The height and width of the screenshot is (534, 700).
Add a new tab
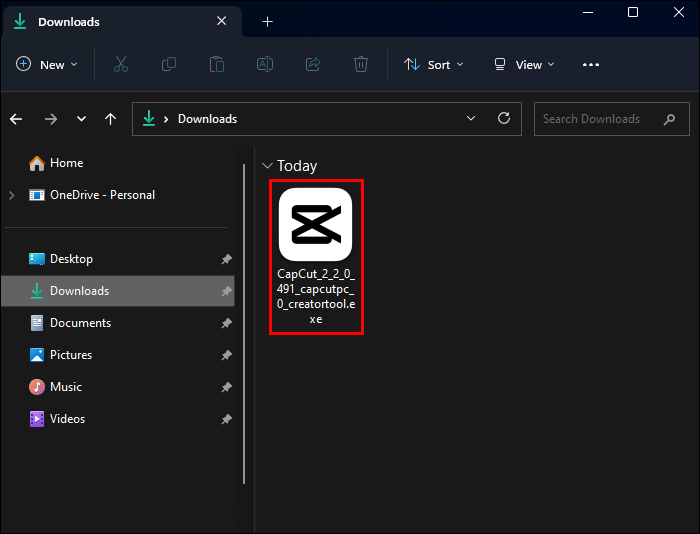[267, 21]
